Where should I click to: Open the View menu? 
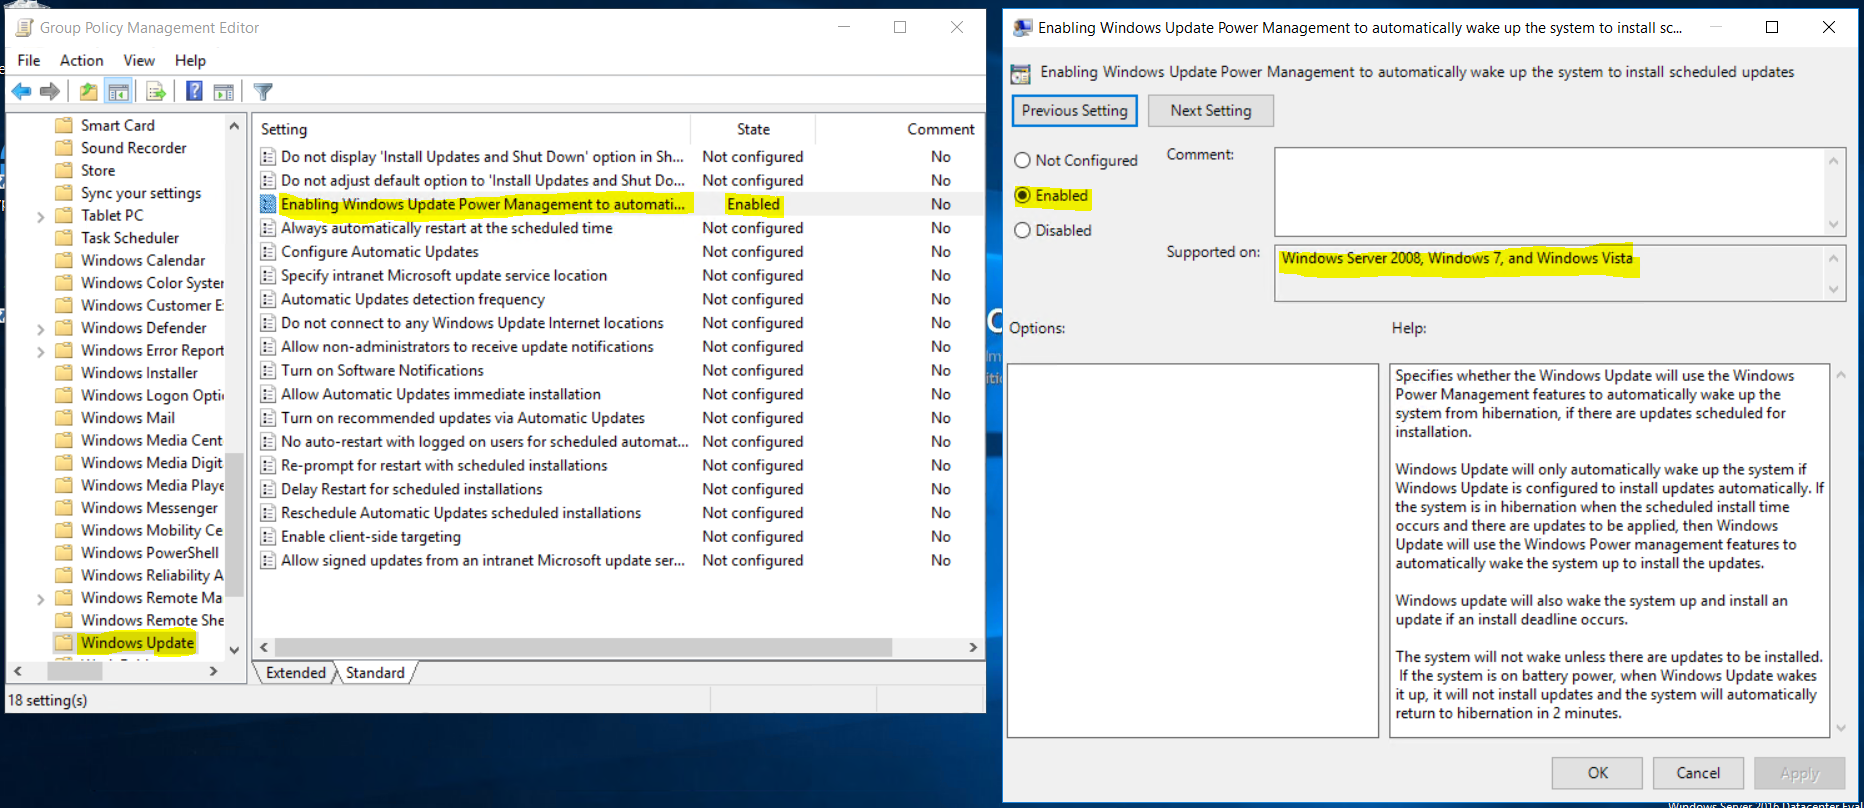point(139,60)
